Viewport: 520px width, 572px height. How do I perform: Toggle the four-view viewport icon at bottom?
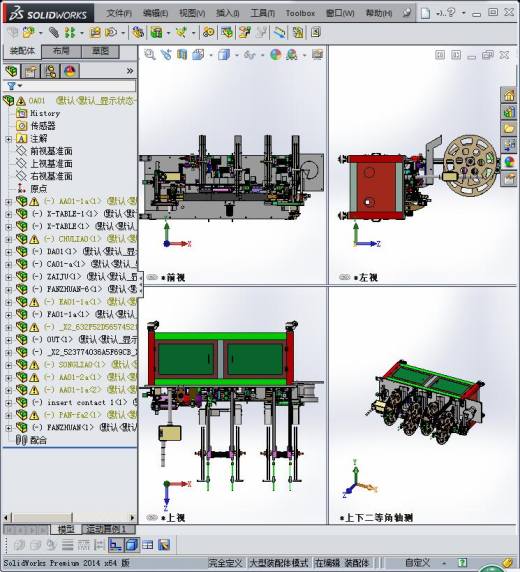click(148, 545)
